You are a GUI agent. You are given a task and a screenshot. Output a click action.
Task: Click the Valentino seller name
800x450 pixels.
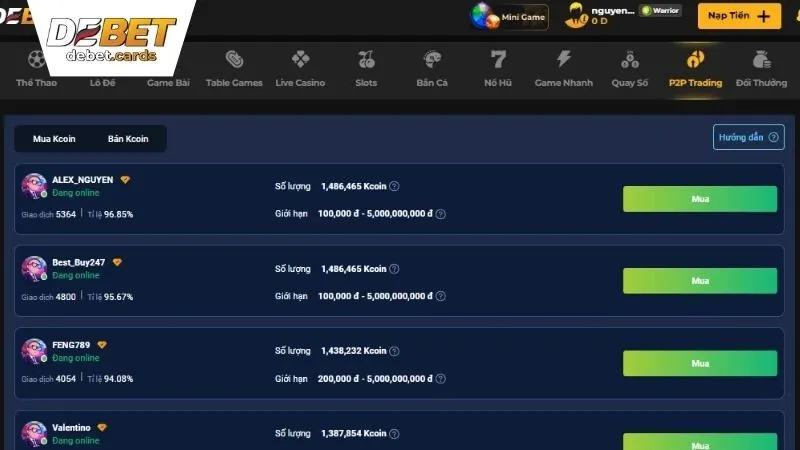(71, 428)
